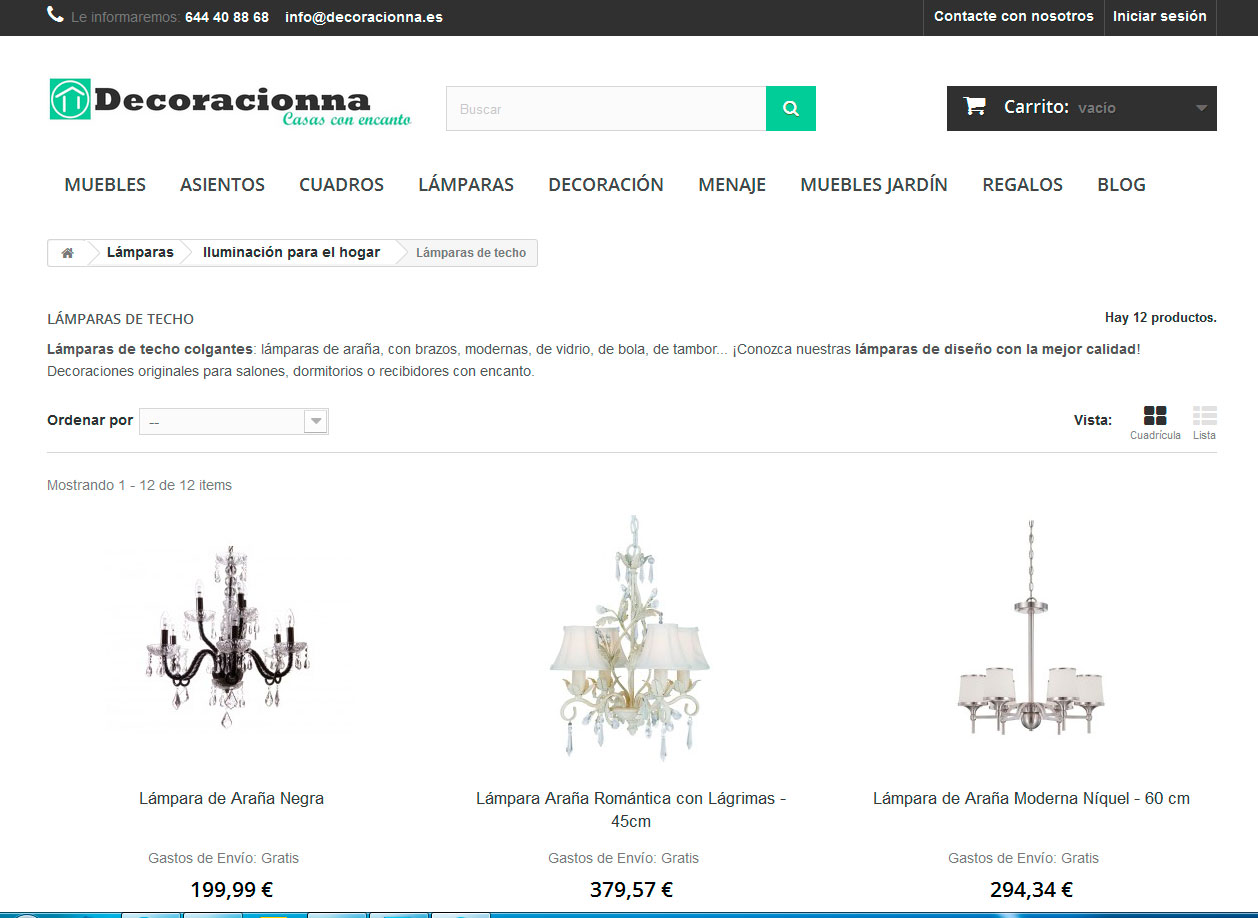Focus the Buscar search field
Viewport: 1258px width, 918px height.
(606, 109)
